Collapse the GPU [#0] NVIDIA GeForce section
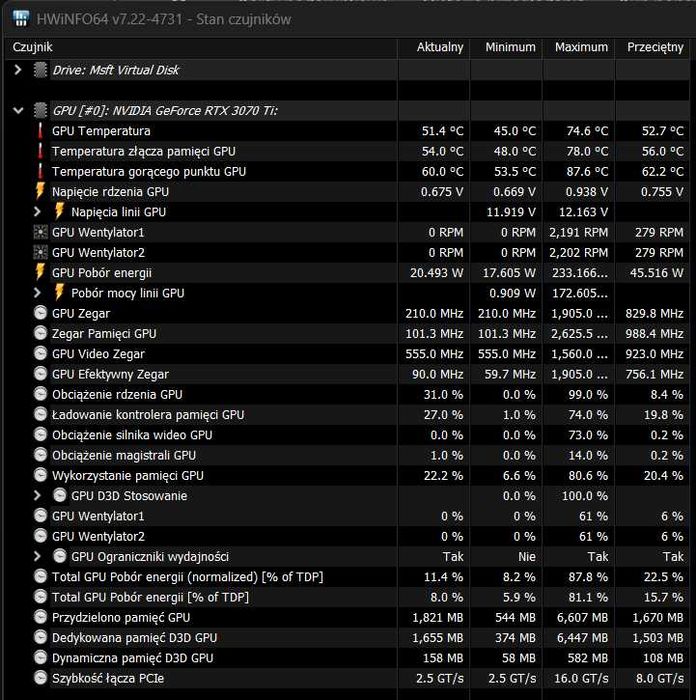Image resolution: width=696 pixels, height=700 pixels. coord(18,110)
